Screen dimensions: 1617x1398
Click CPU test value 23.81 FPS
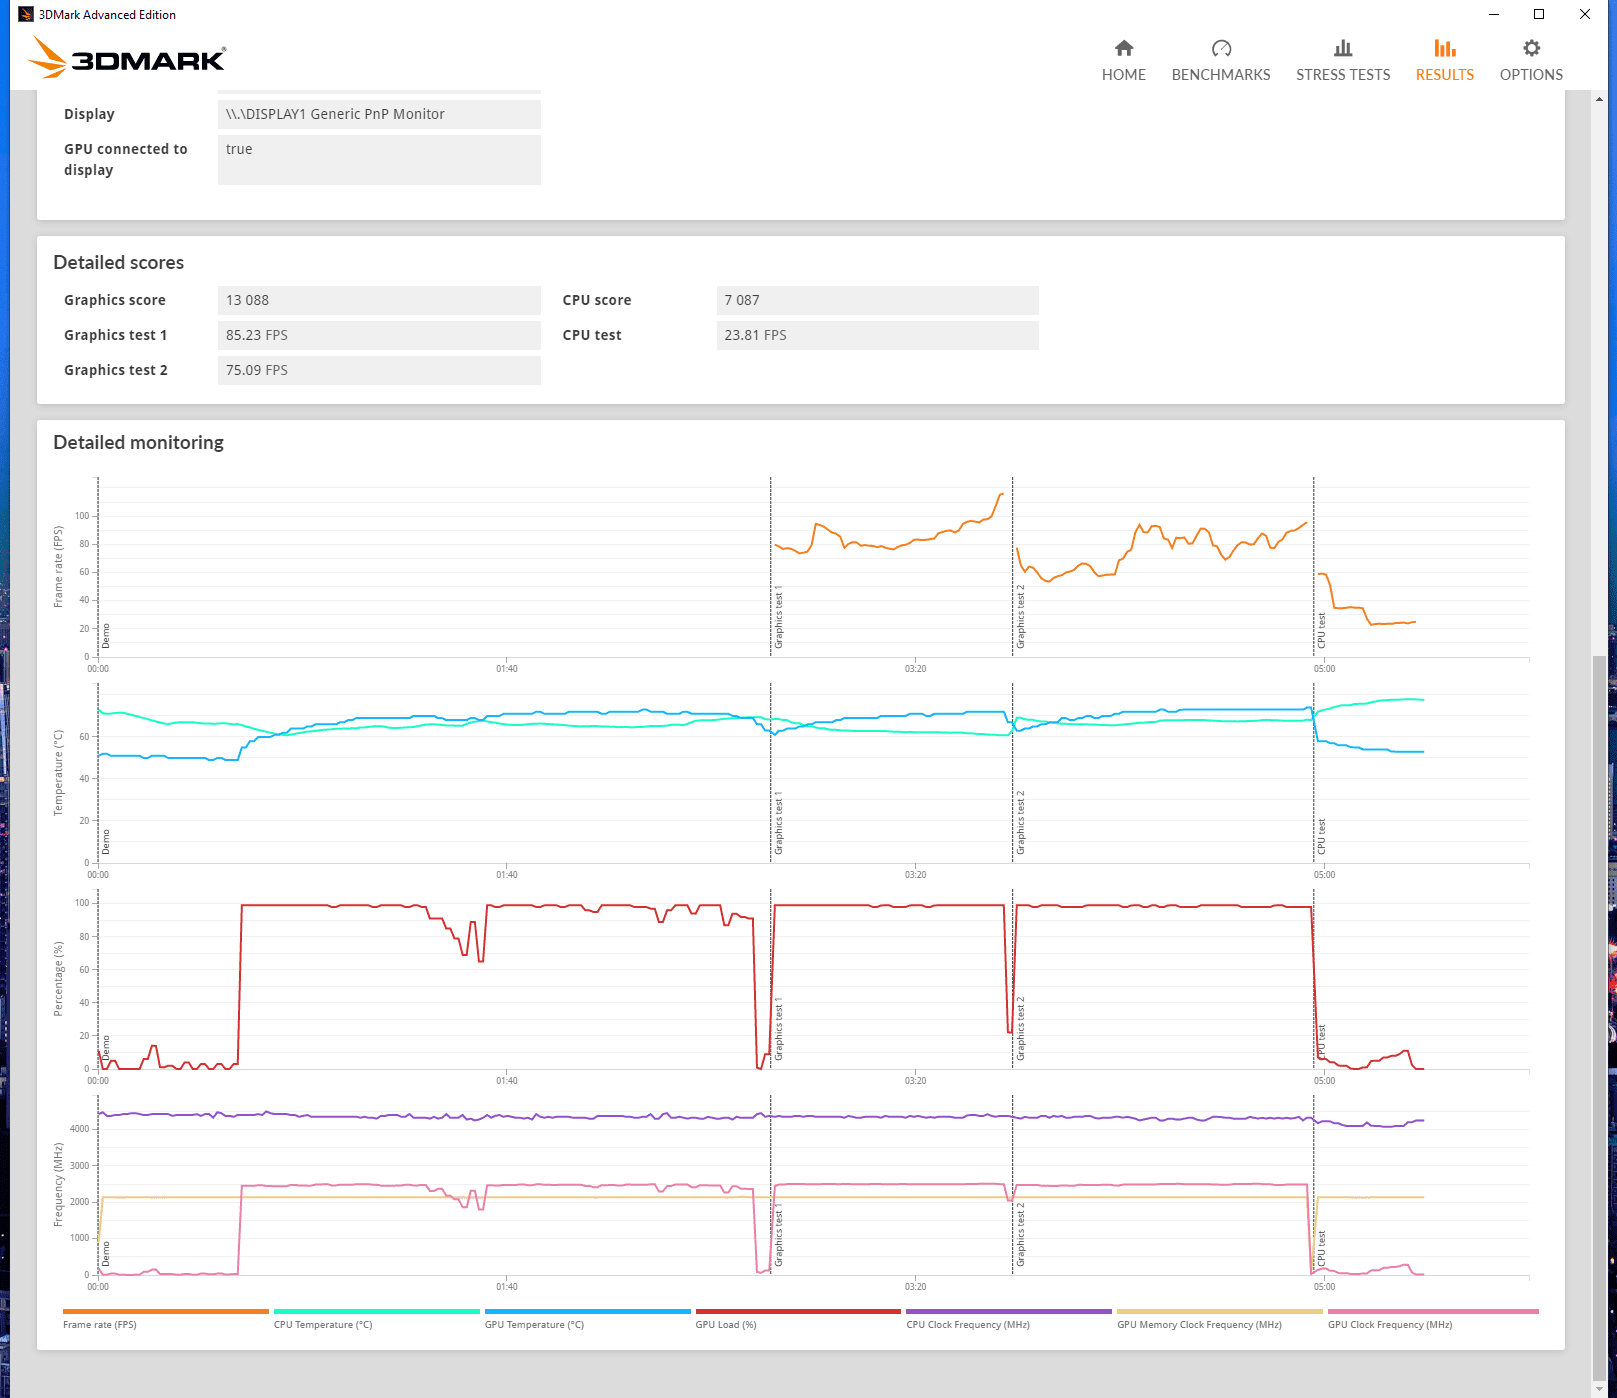878,335
